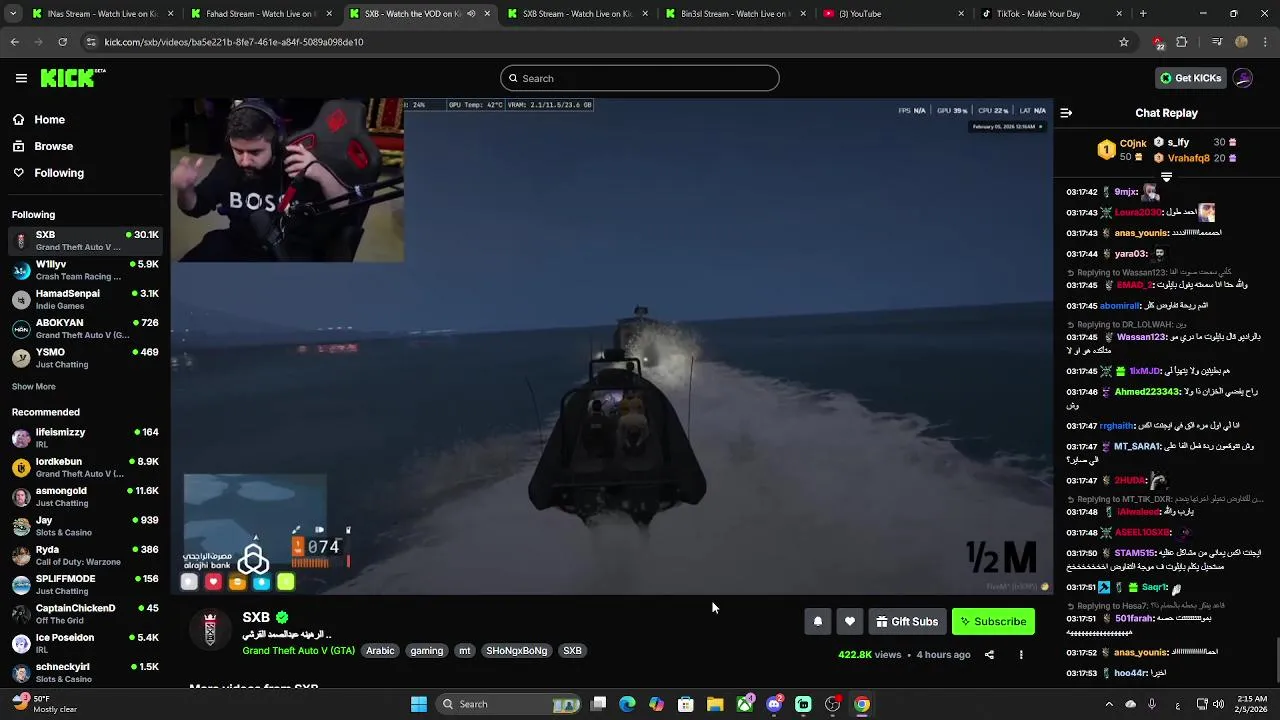Mute the playing SXB VOD tab

tap(471, 14)
